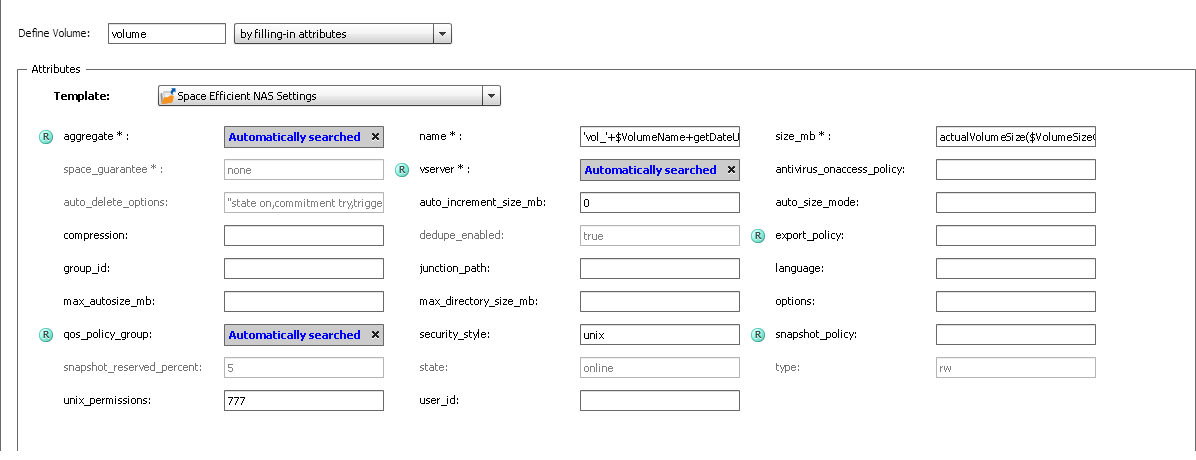Viewport: 1196px width, 460px height.
Task: Click the snapshot_policy input field
Action: (1015, 335)
